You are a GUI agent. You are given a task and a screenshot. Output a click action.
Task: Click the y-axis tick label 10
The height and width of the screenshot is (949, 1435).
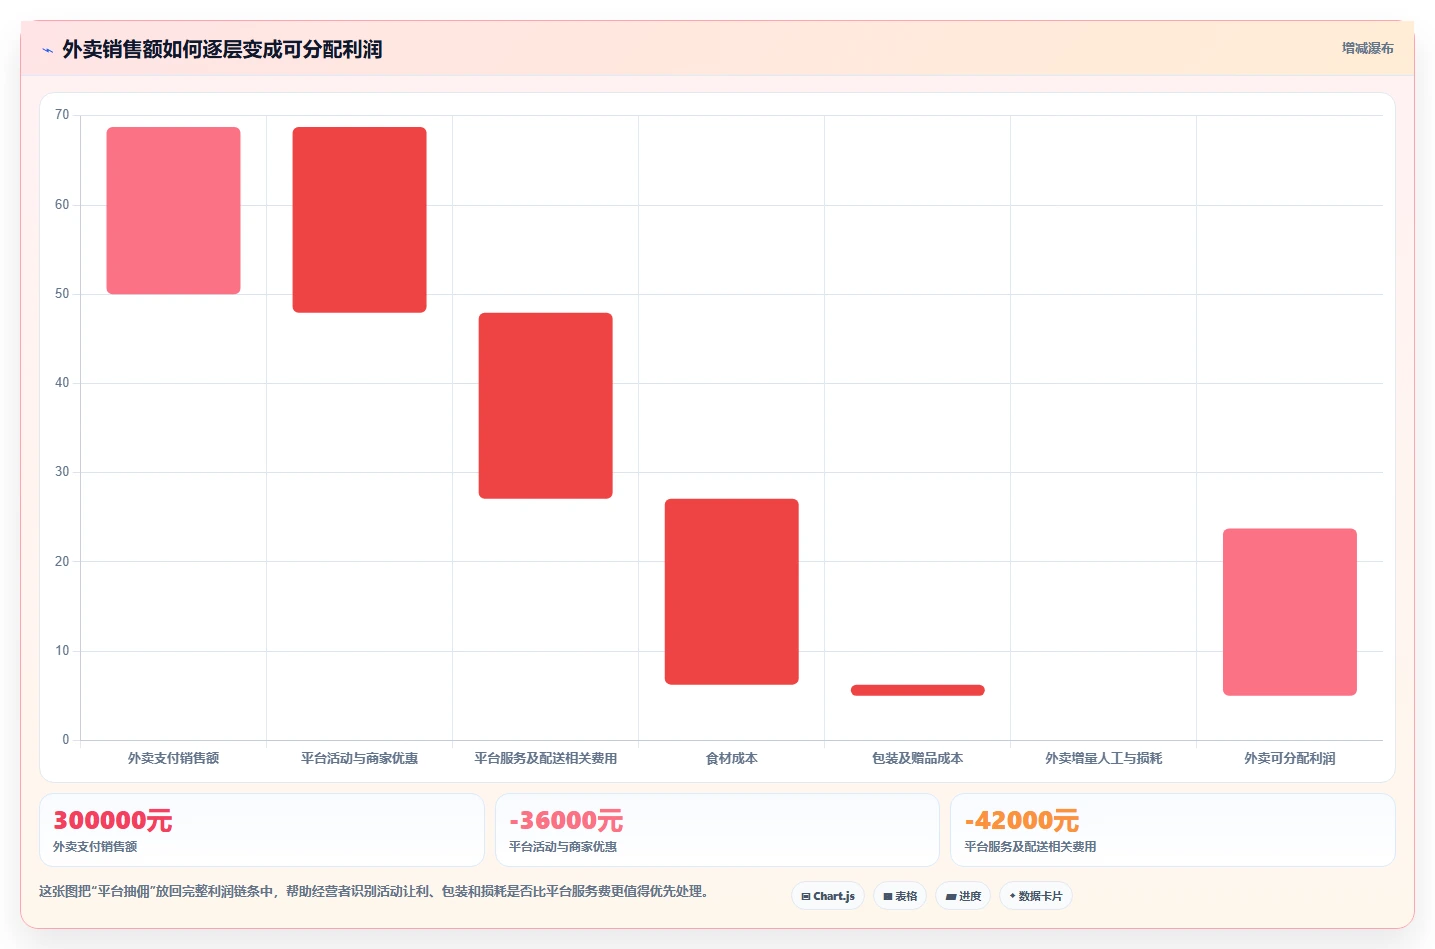pos(62,651)
